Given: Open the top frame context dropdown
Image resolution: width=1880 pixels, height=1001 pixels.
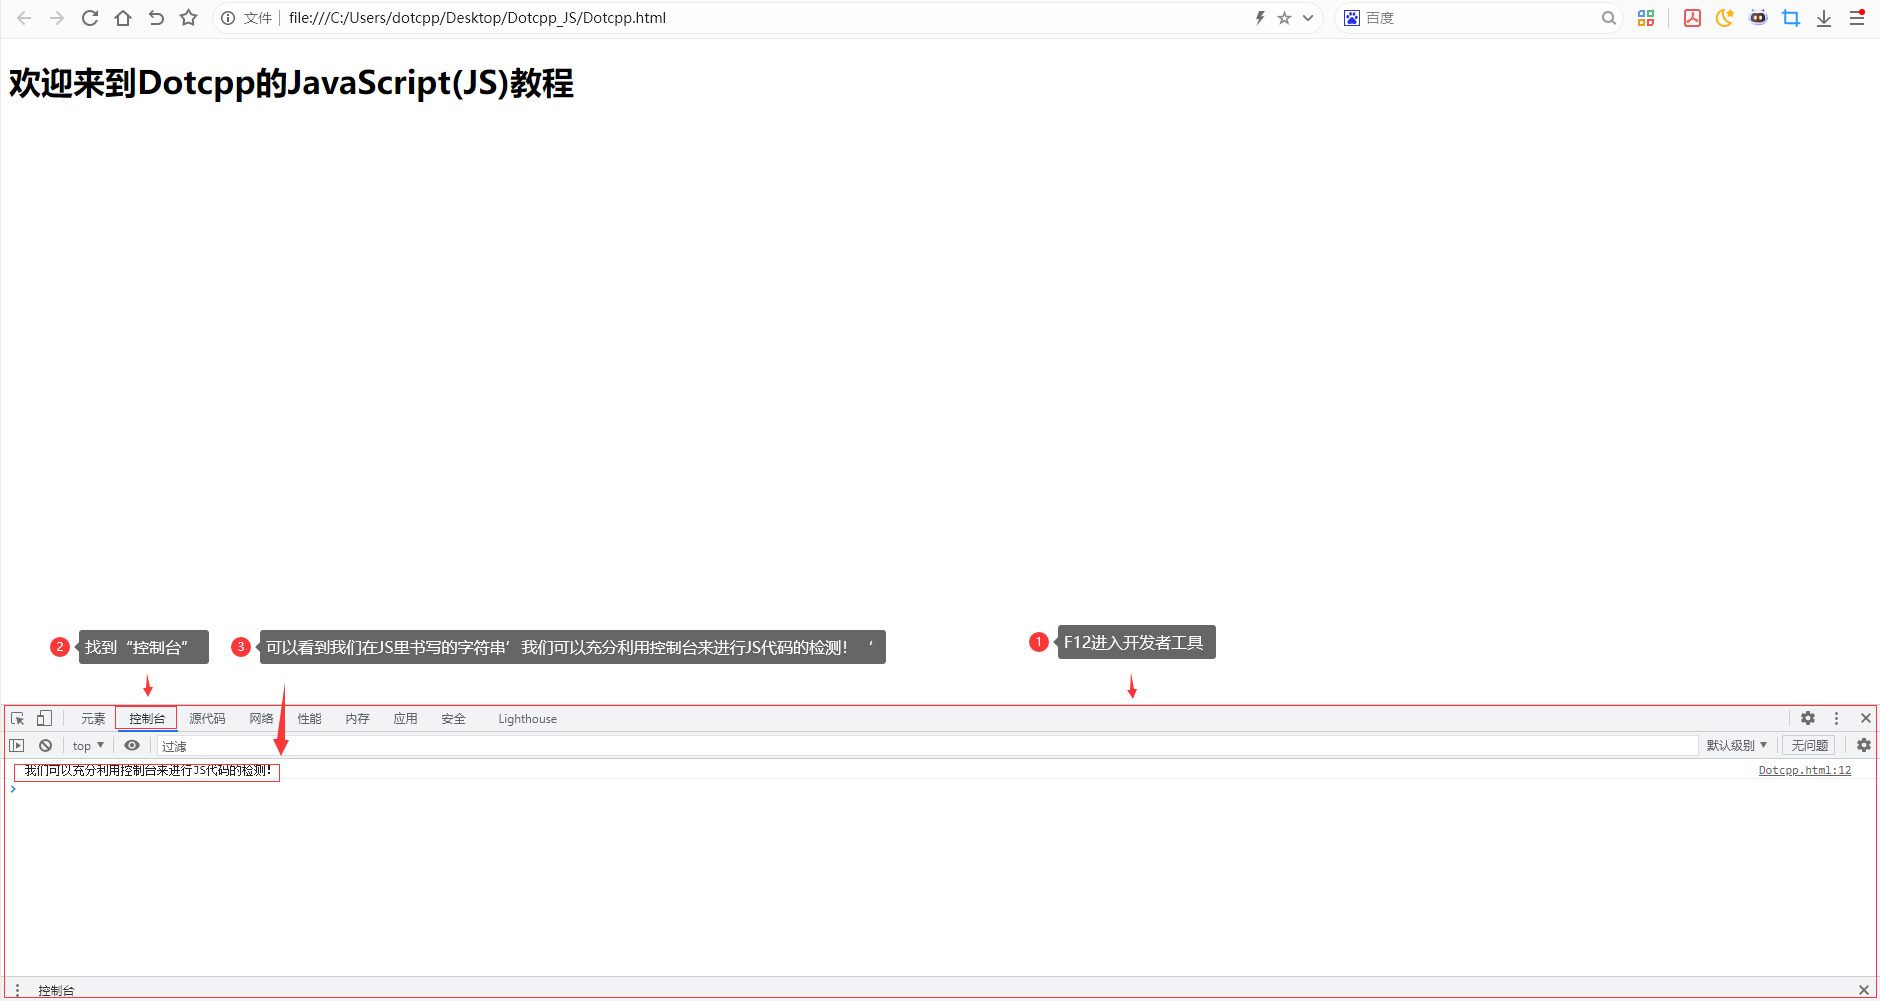Looking at the screenshot, I should [87, 745].
